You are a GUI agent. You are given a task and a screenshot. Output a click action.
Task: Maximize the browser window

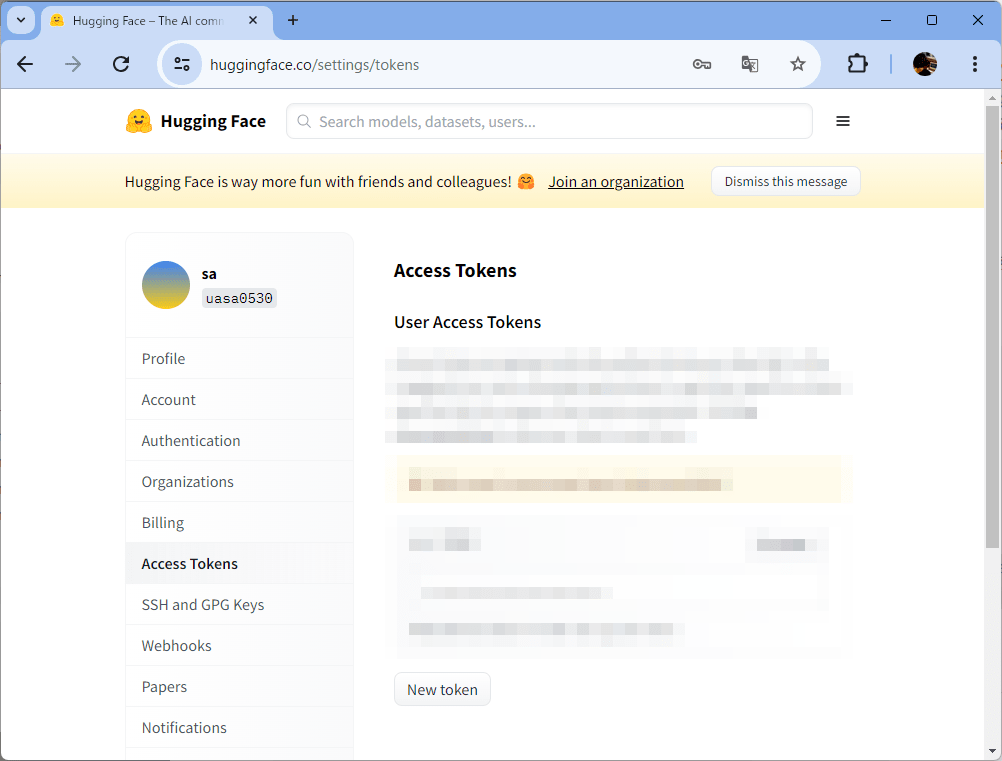pos(932,20)
